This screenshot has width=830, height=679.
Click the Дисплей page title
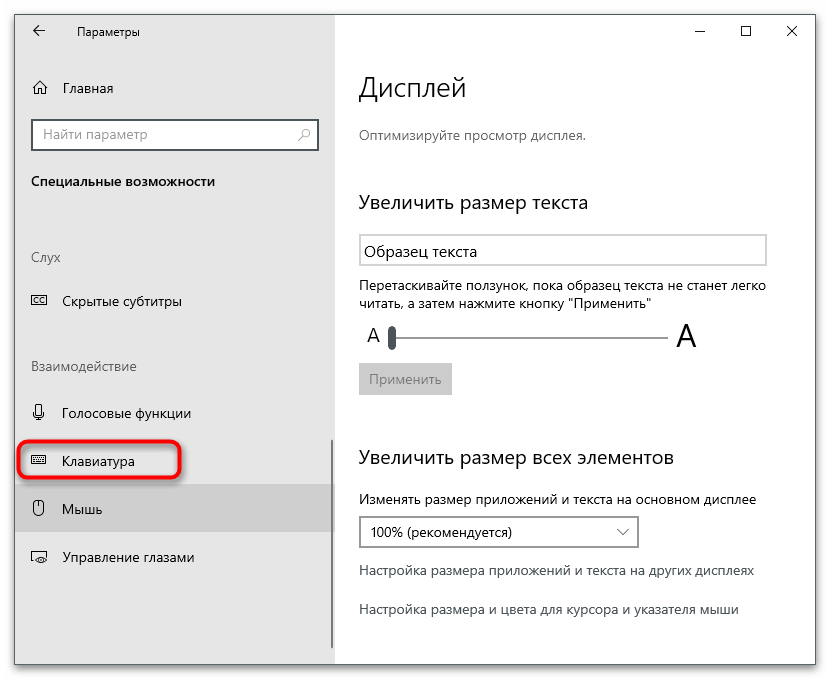412,88
